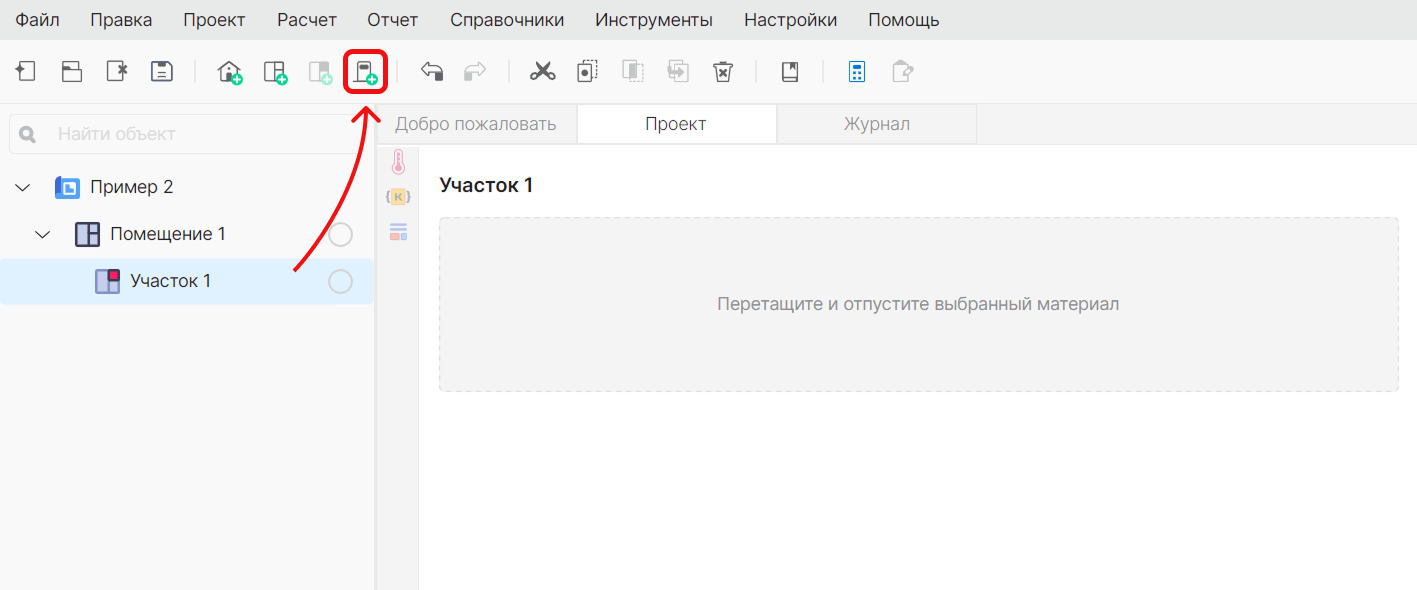Open reference book icon in toolbar
Viewport: 1417px width, 590px height.
coord(790,72)
